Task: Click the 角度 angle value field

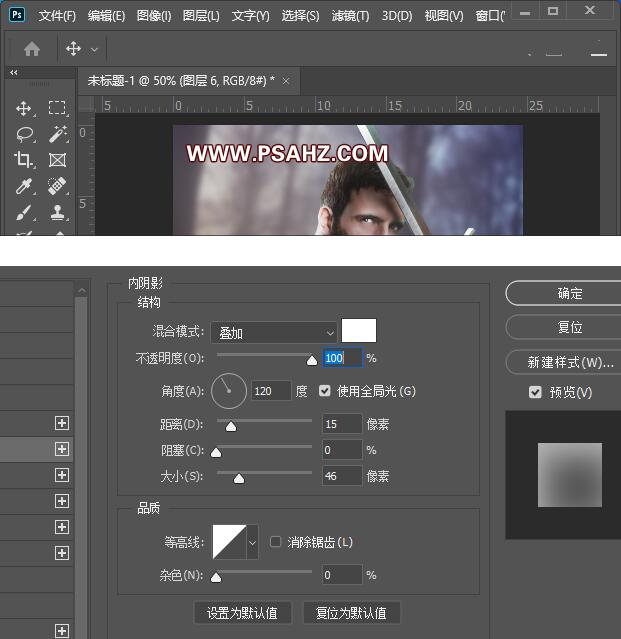Action: click(271, 391)
